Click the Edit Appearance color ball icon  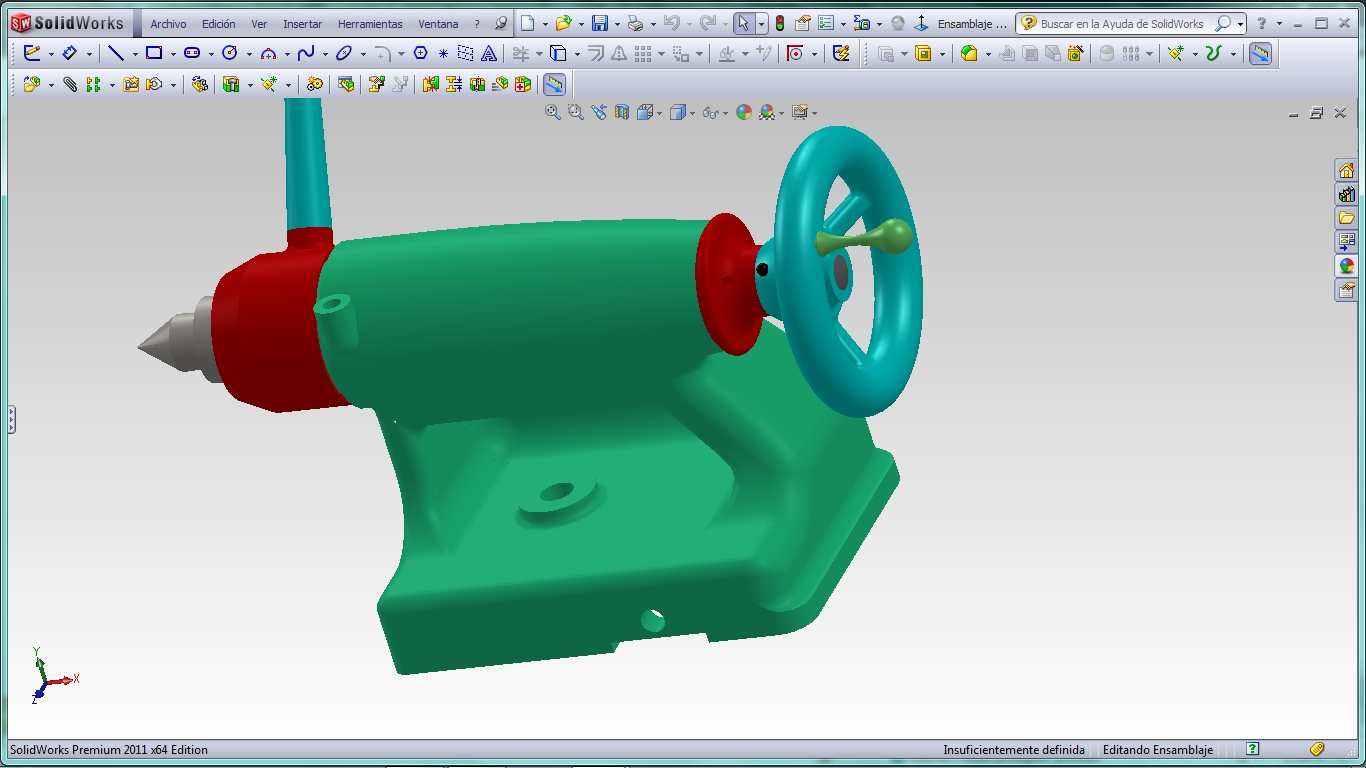744,113
